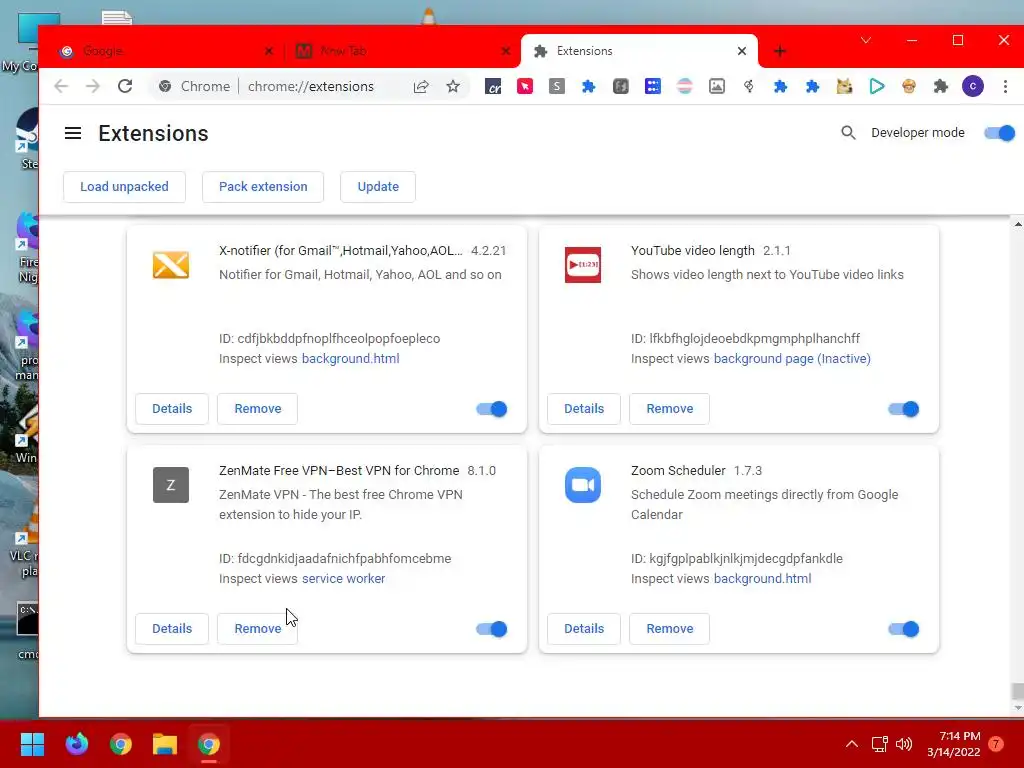Inspect YouTube video length background page link
The image size is (1024, 768).
point(792,359)
